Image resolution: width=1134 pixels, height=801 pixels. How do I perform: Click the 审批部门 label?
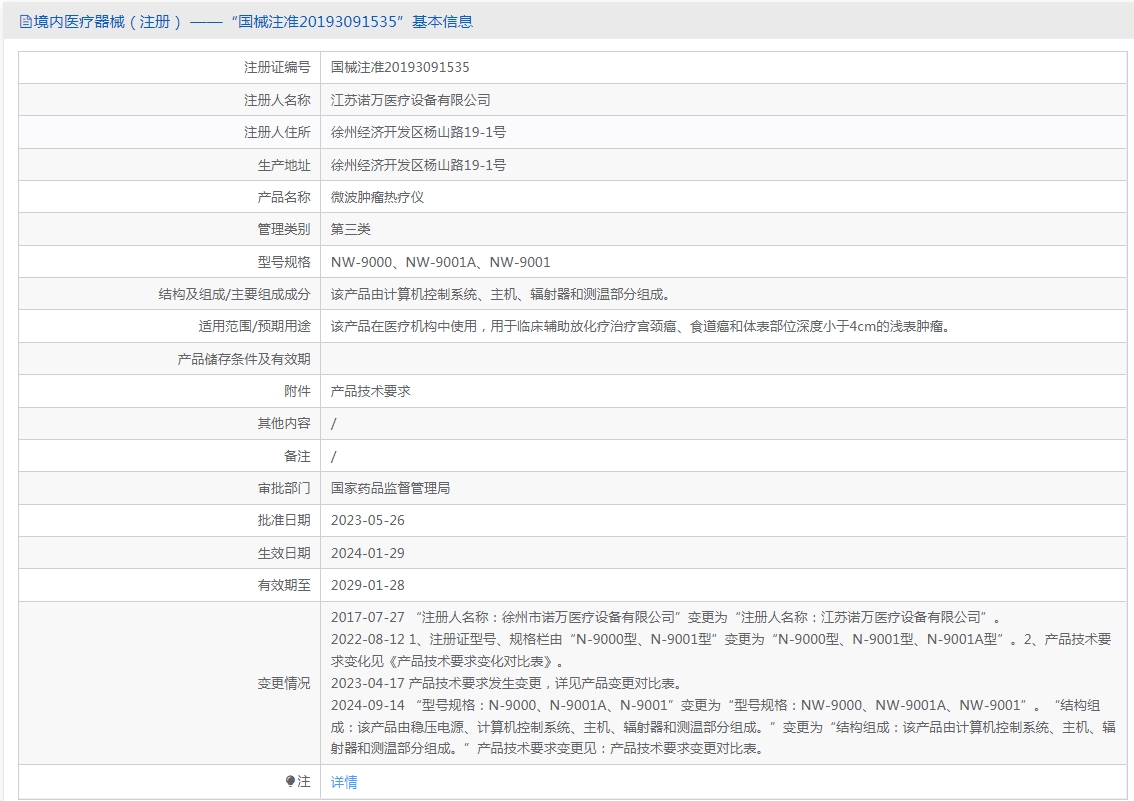284,488
